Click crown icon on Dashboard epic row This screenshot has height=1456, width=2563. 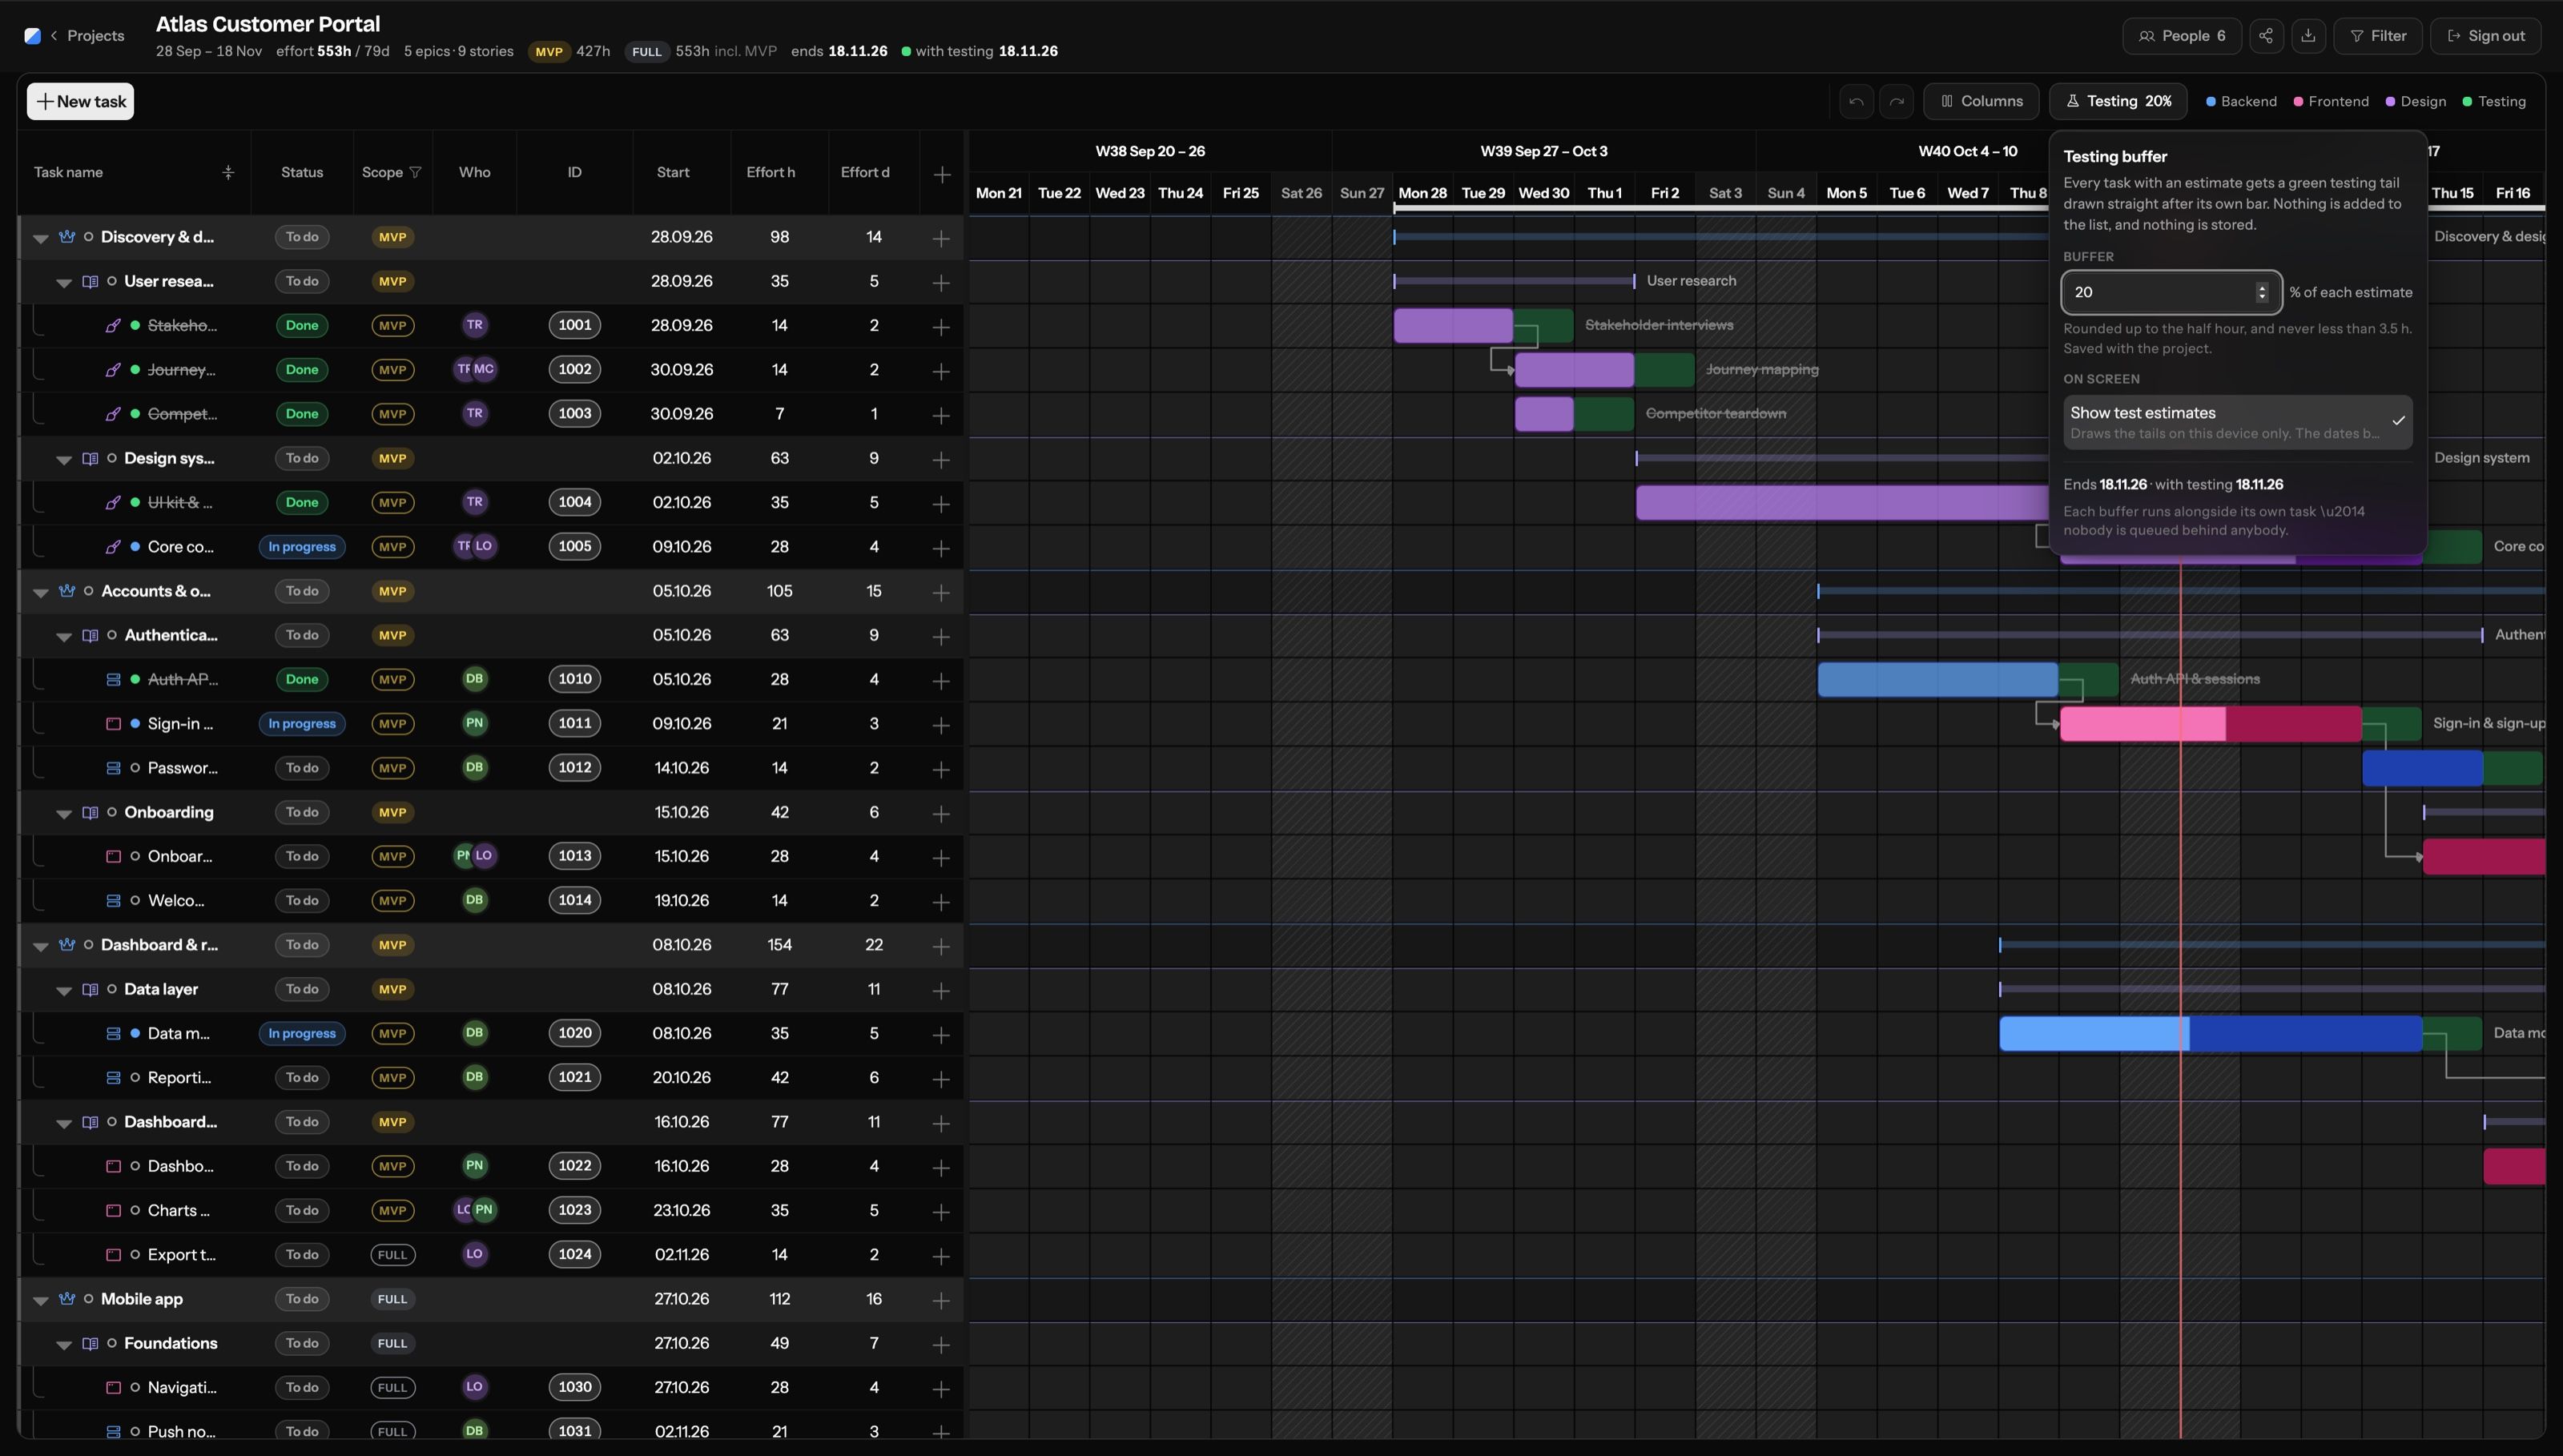[x=67, y=945]
